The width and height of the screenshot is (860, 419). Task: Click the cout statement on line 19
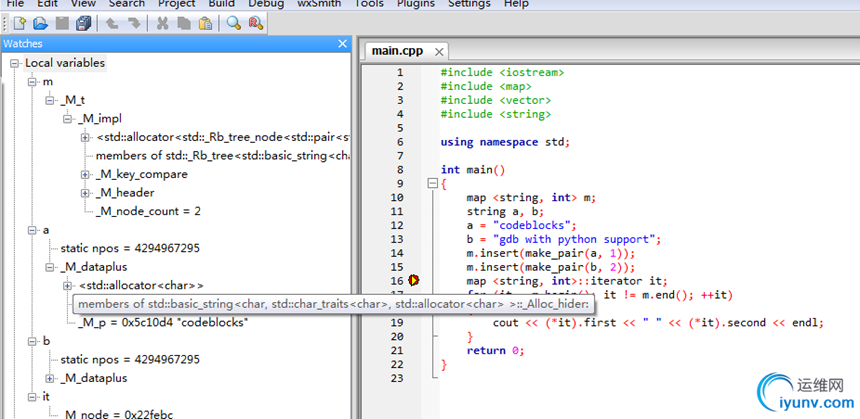(658, 322)
